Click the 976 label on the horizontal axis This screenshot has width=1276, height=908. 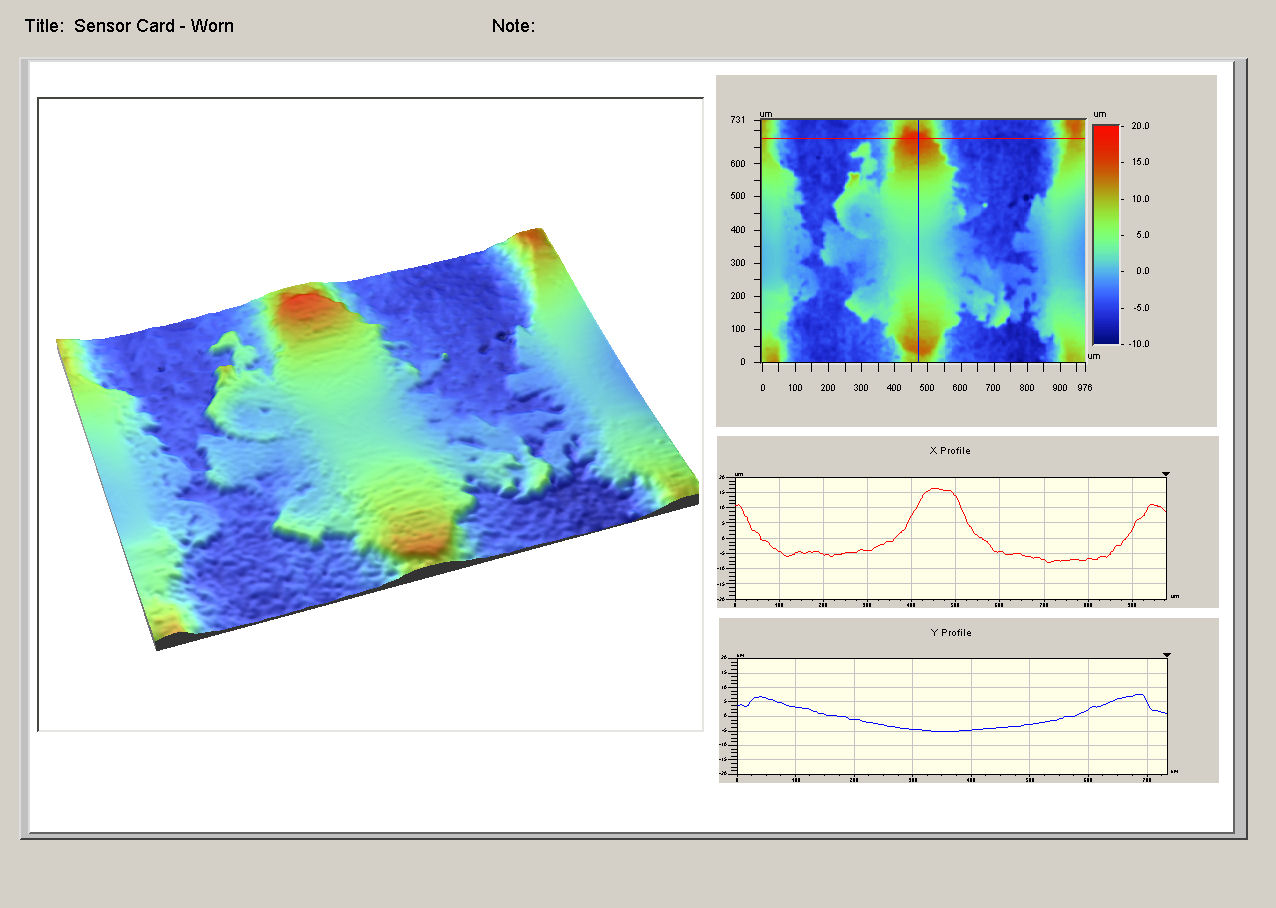click(x=1084, y=387)
